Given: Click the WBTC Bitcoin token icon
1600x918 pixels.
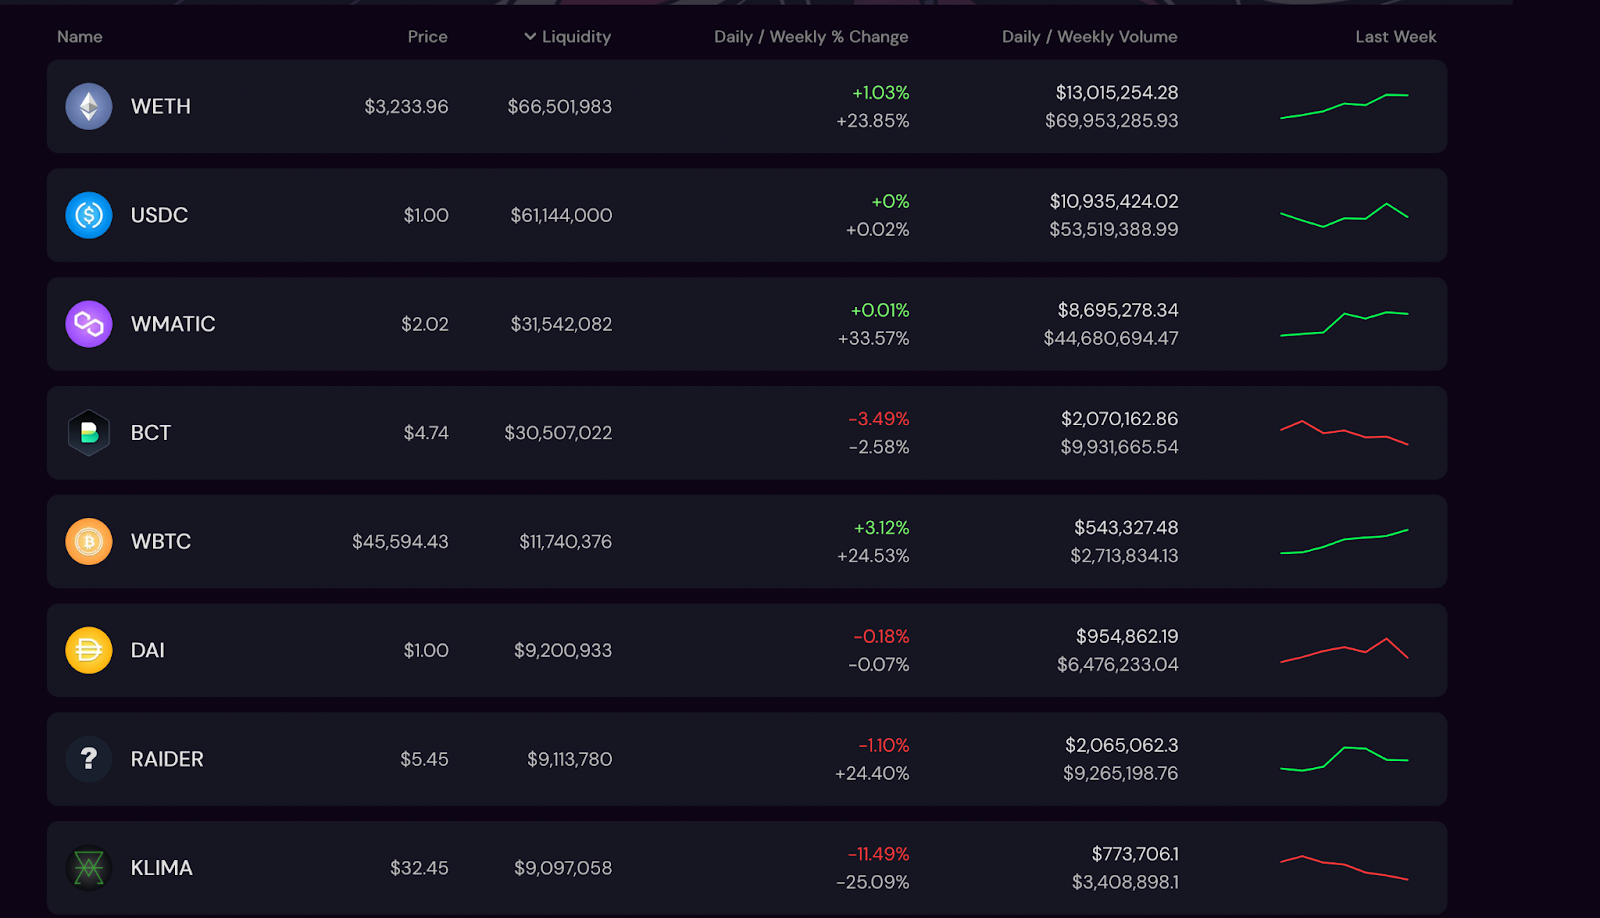Looking at the screenshot, I should tap(89, 541).
